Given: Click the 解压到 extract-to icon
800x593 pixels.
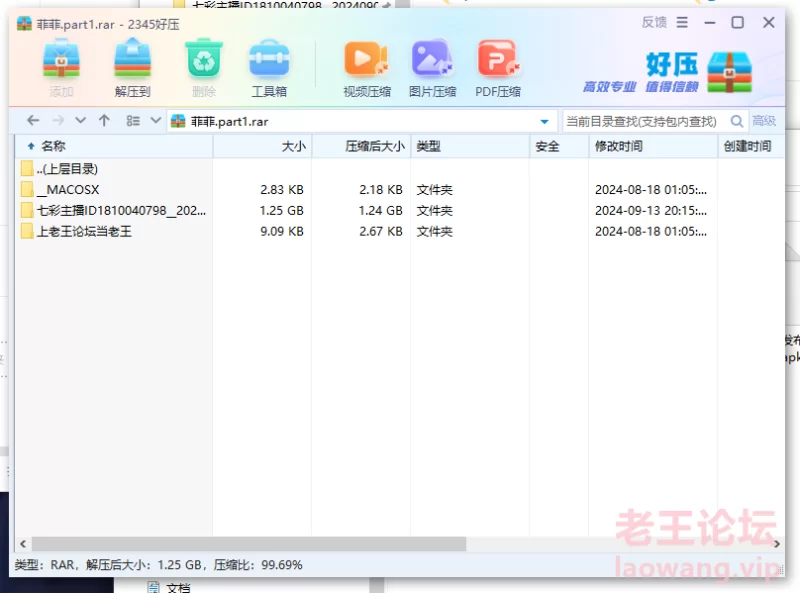Looking at the screenshot, I should 132,60.
